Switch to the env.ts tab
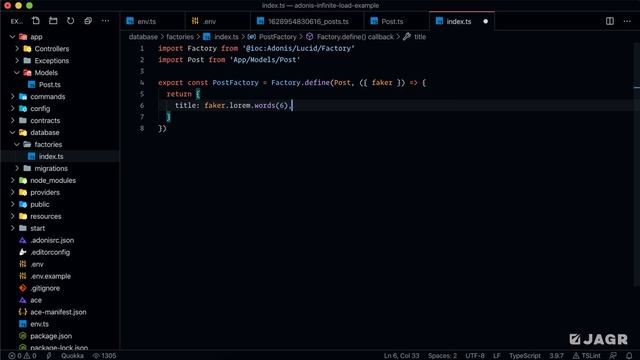 pos(152,22)
